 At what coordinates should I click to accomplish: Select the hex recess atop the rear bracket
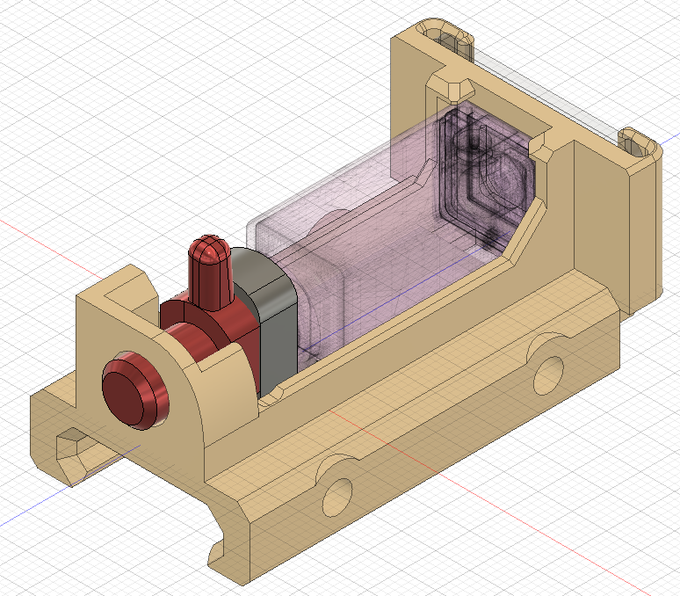451,88
